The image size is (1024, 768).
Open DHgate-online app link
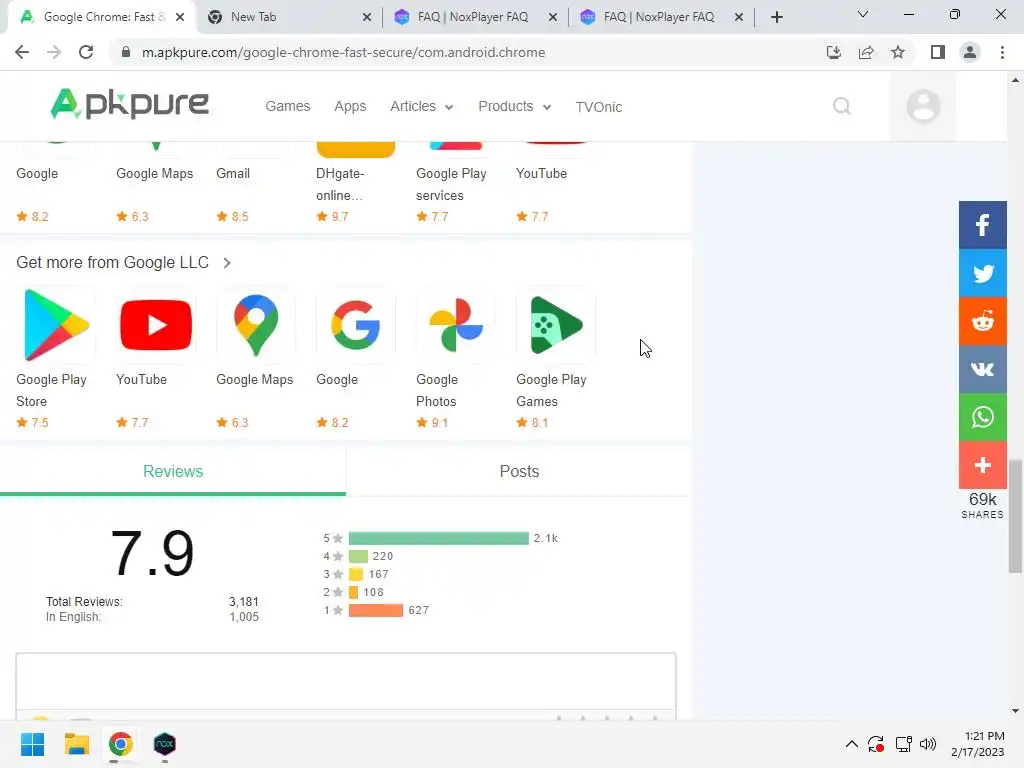(340, 184)
